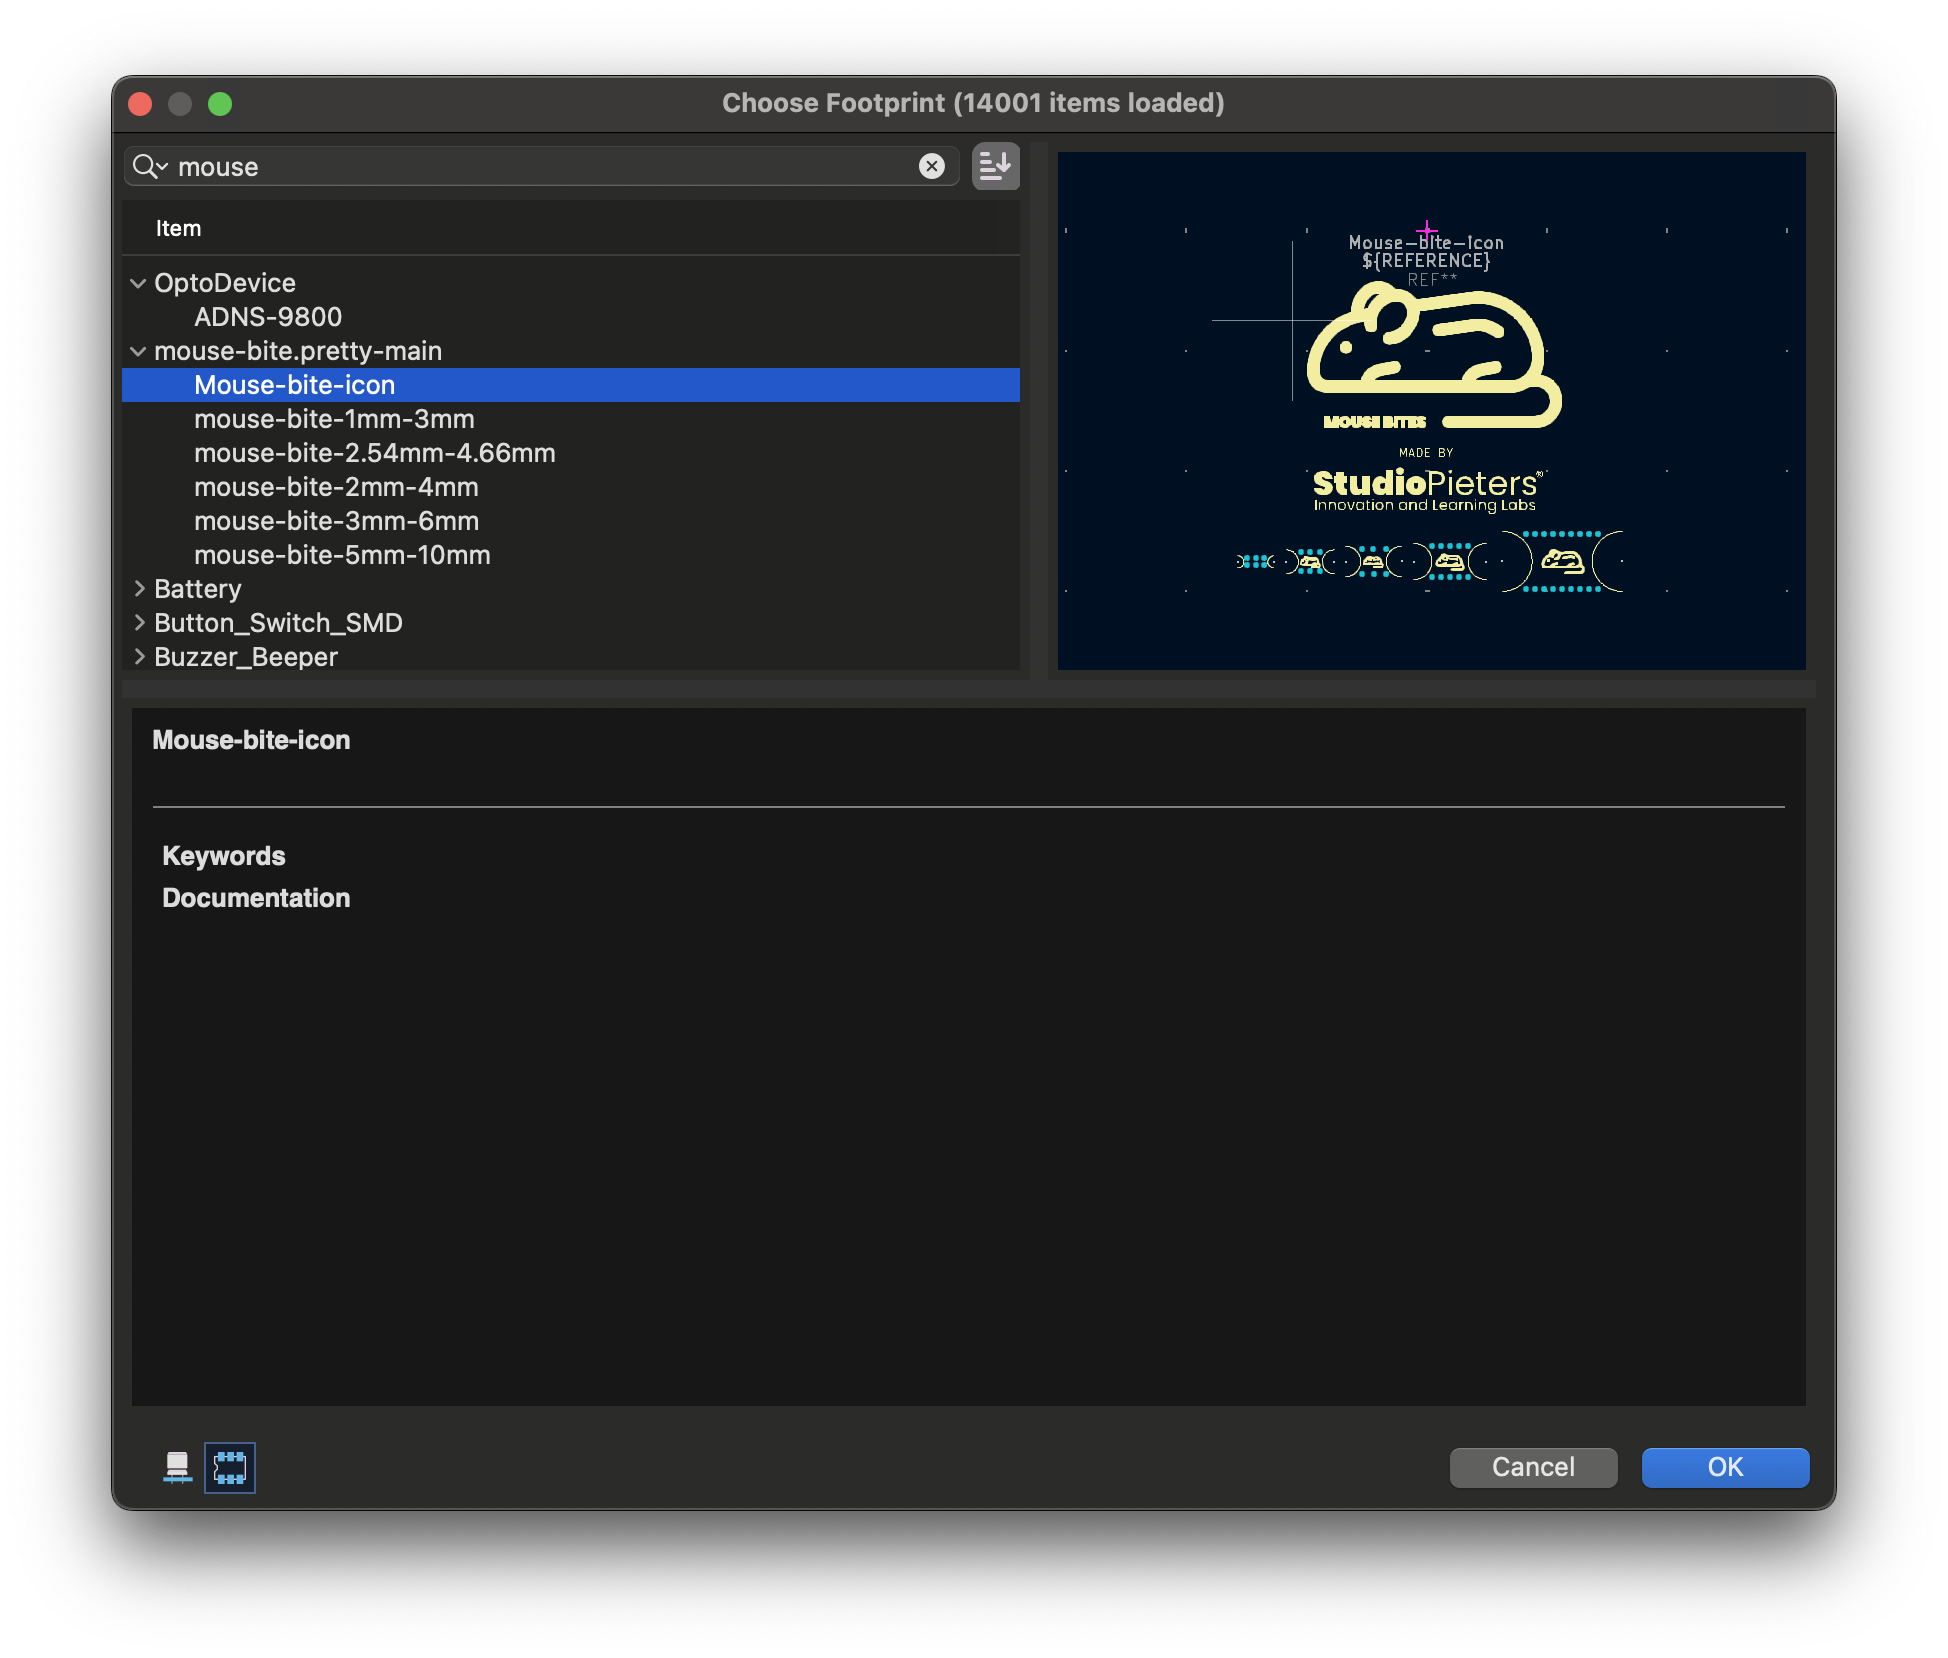
Task: Expand the Button_Switch_SMD library
Action: click(x=138, y=623)
